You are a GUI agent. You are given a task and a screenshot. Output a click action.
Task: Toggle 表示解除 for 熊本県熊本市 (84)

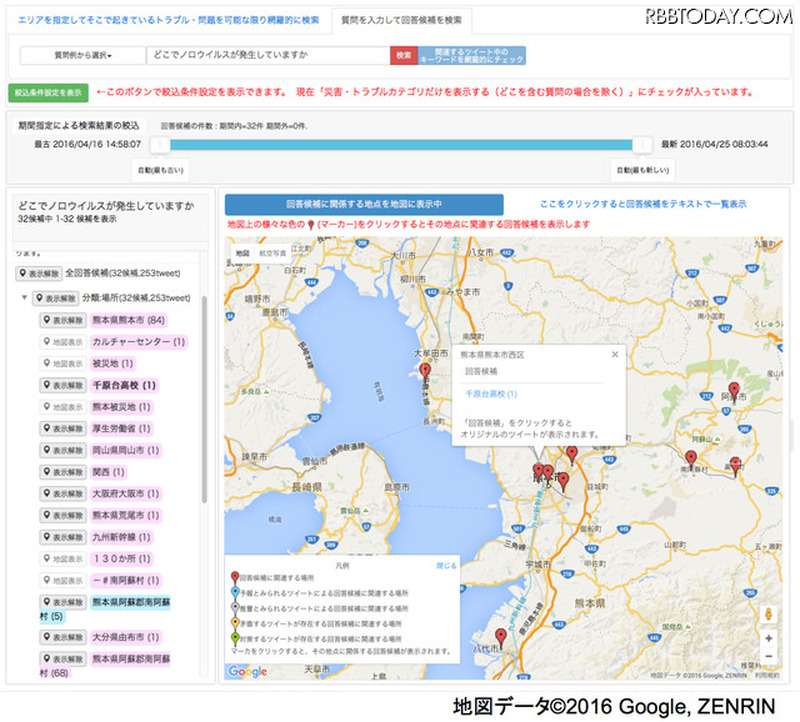tap(62, 320)
